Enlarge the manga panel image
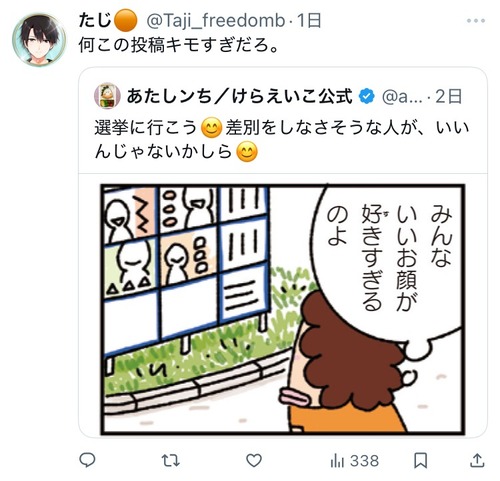The height and width of the screenshot is (481, 500). pyautogui.click(x=283, y=309)
